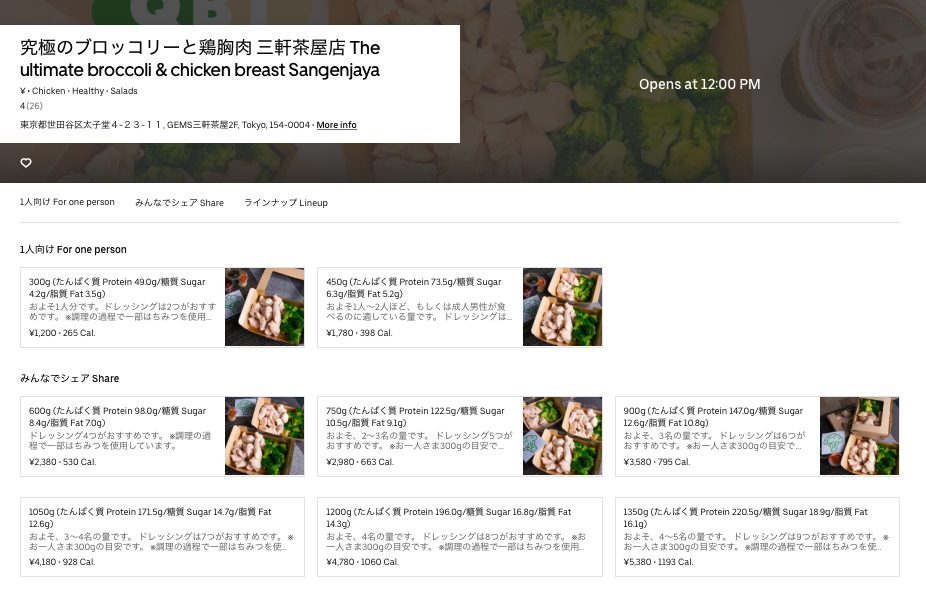Screen dimensions: 926x589
Task: Click the 600g item description text
Action: (120, 440)
